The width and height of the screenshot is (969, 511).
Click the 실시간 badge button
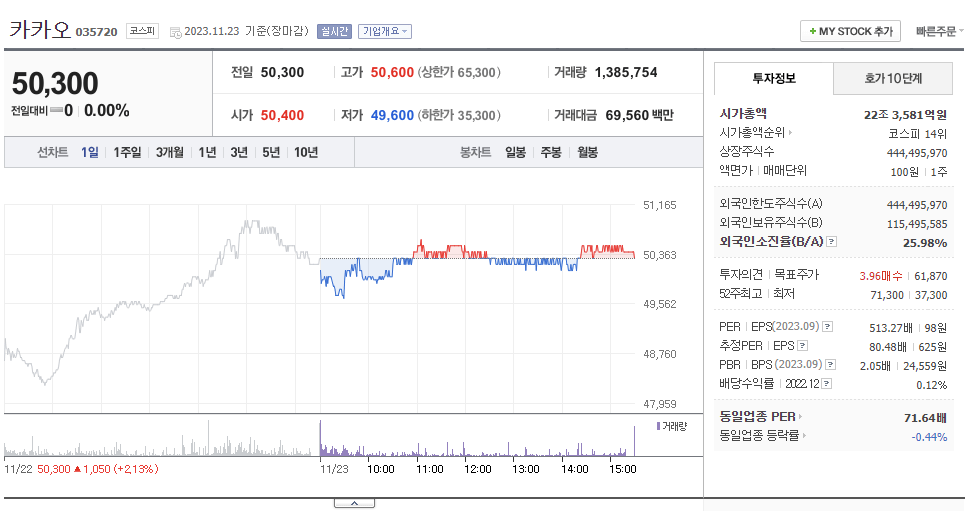(334, 32)
